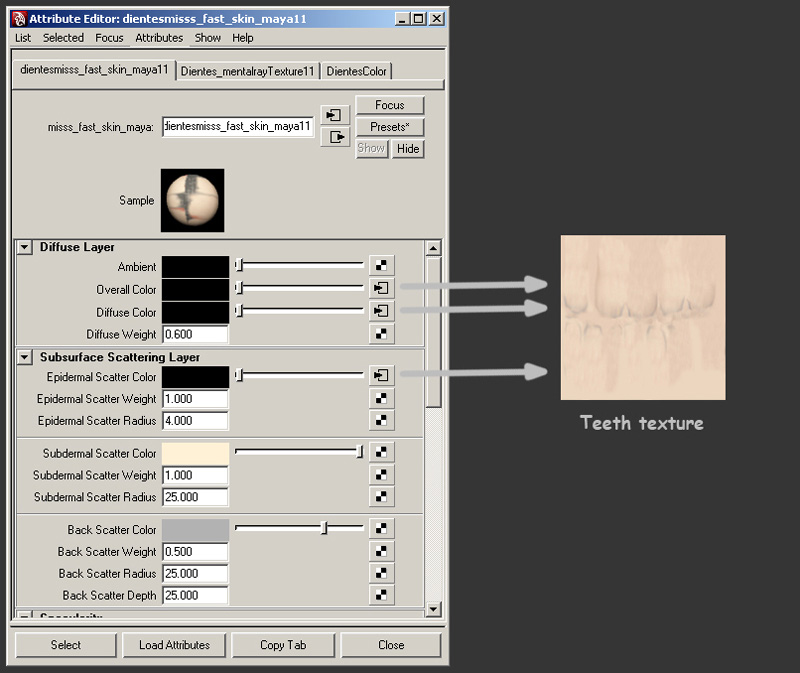The image size is (800, 673).
Task: Click the Focus button
Action: coord(390,105)
